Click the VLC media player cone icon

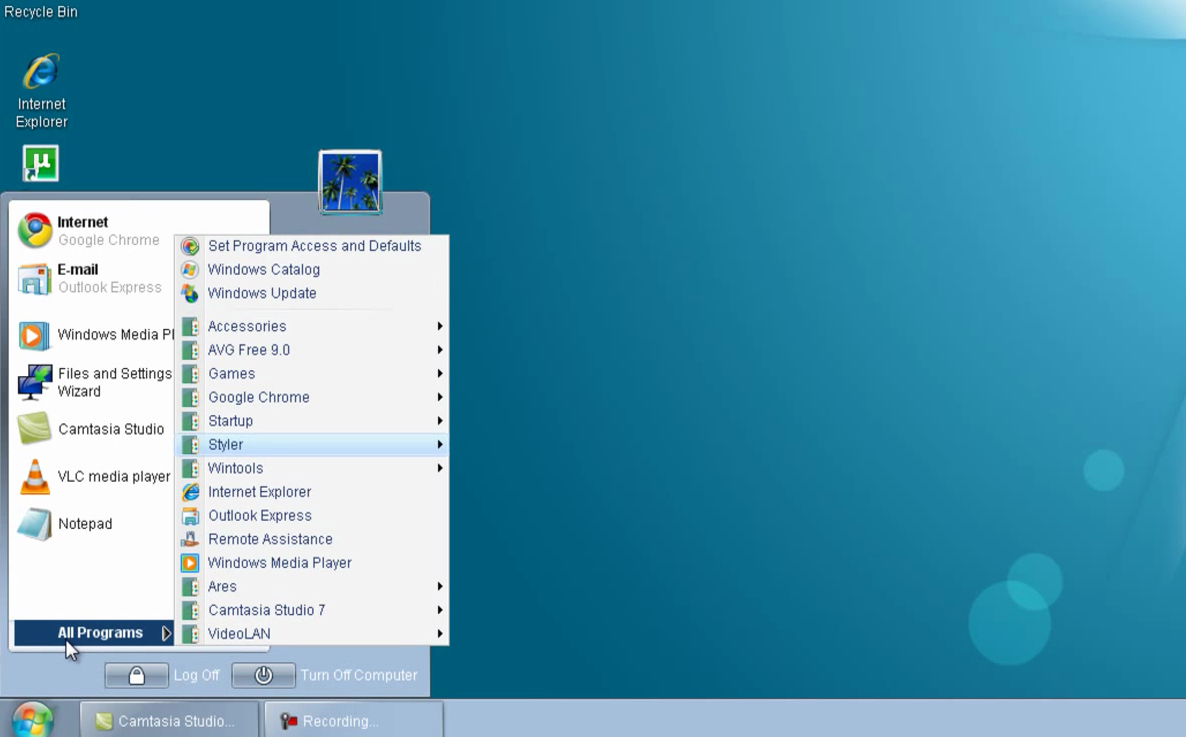point(34,477)
